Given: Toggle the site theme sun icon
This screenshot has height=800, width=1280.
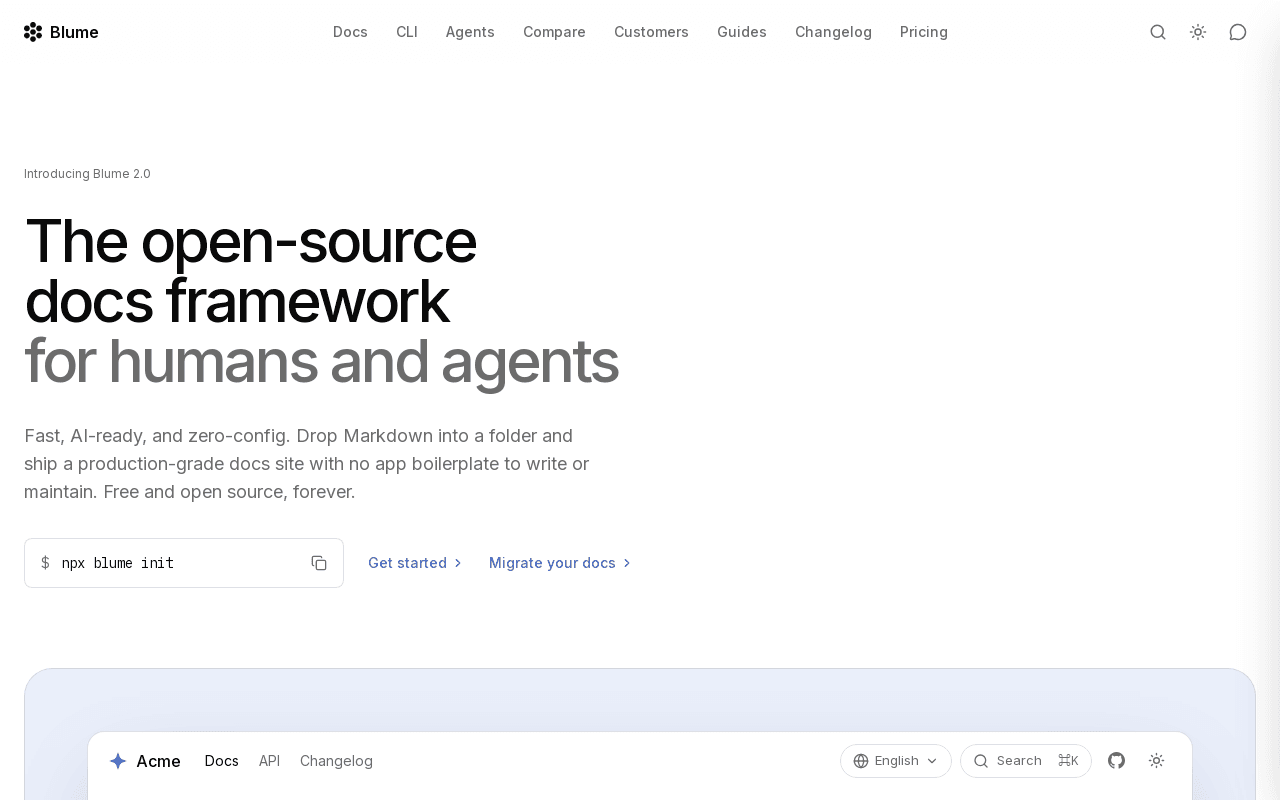Looking at the screenshot, I should [x=1198, y=32].
